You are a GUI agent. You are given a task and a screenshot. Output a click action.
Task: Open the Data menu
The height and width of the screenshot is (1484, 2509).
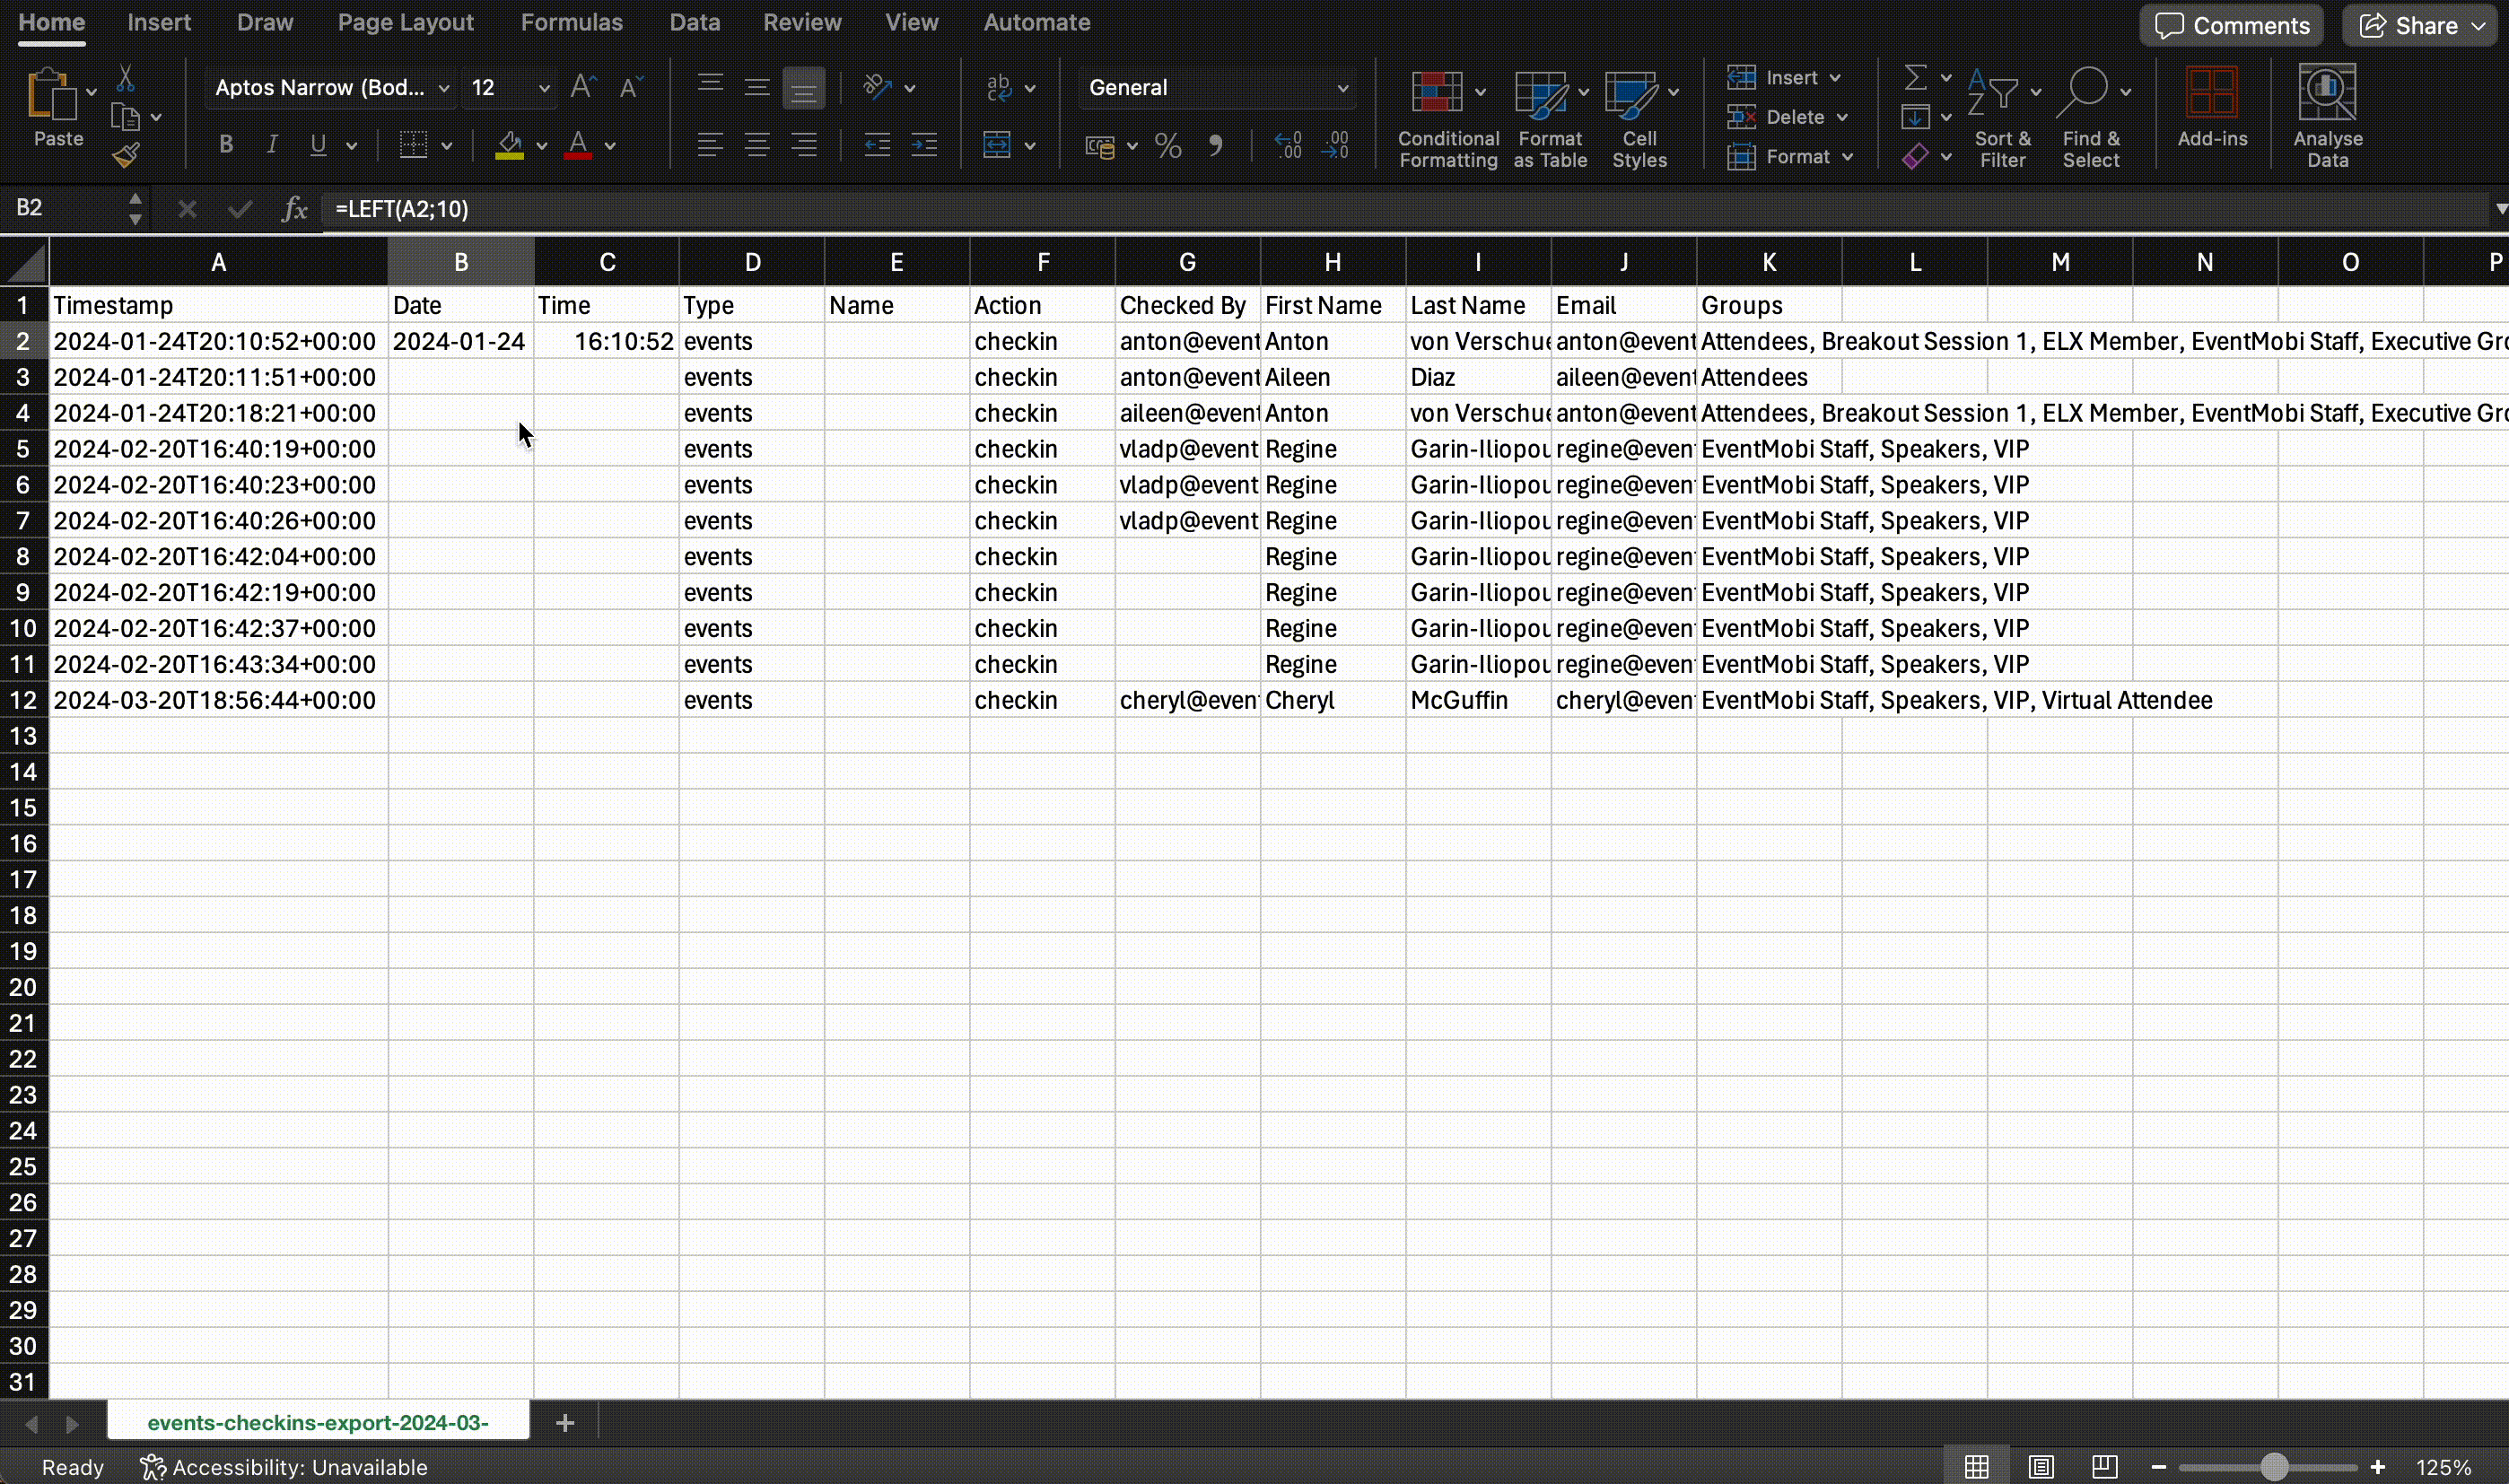[x=694, y=22]
